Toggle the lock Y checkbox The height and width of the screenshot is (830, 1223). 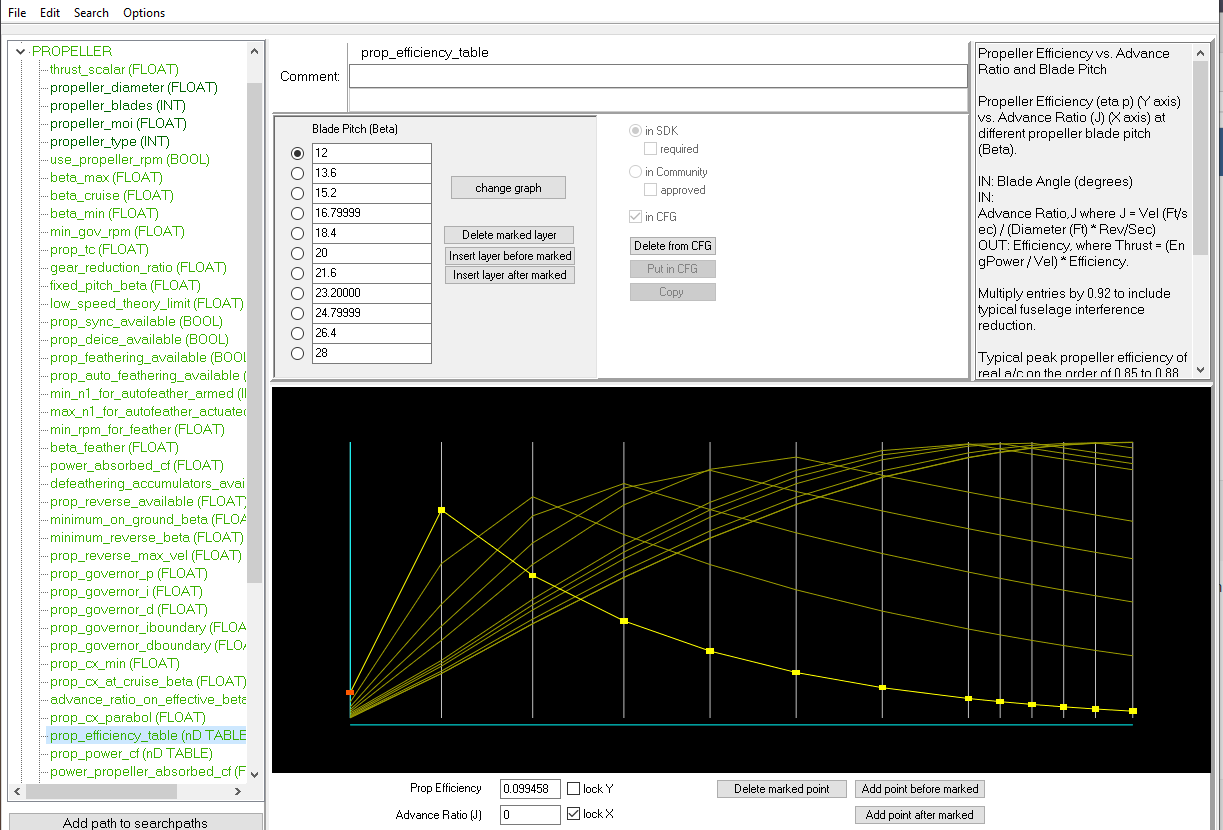574,789
